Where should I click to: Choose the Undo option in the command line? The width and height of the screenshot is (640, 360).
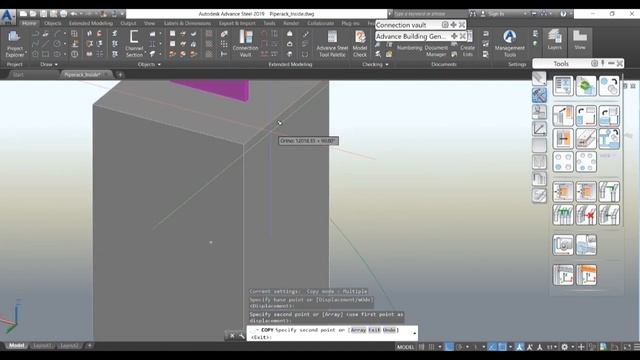[389, 330]
